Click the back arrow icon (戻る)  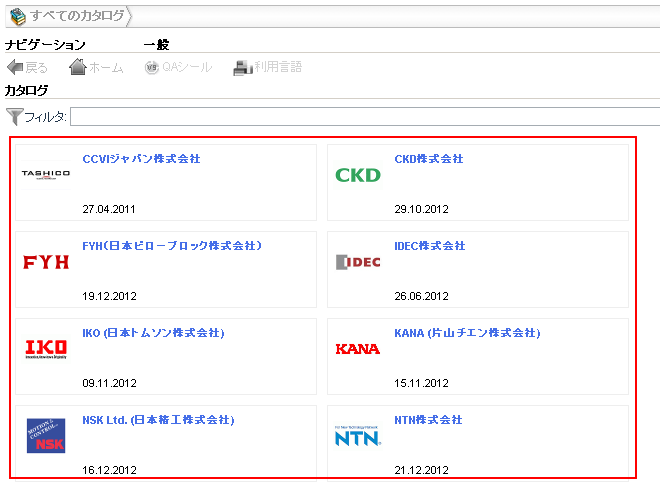[15, 67]
